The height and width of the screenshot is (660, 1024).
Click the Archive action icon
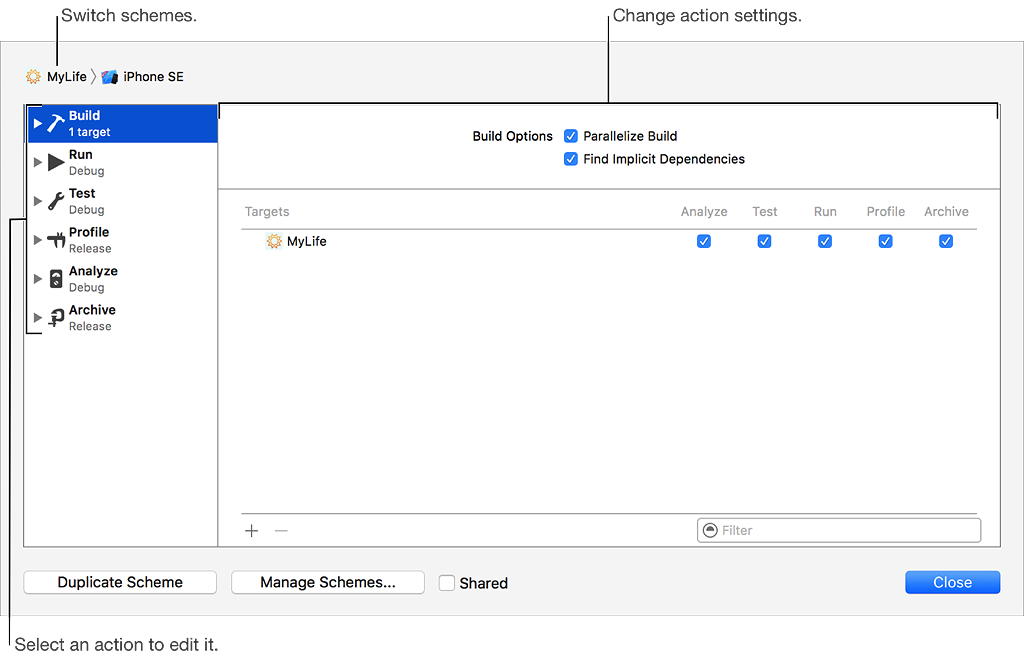(56, 318)
